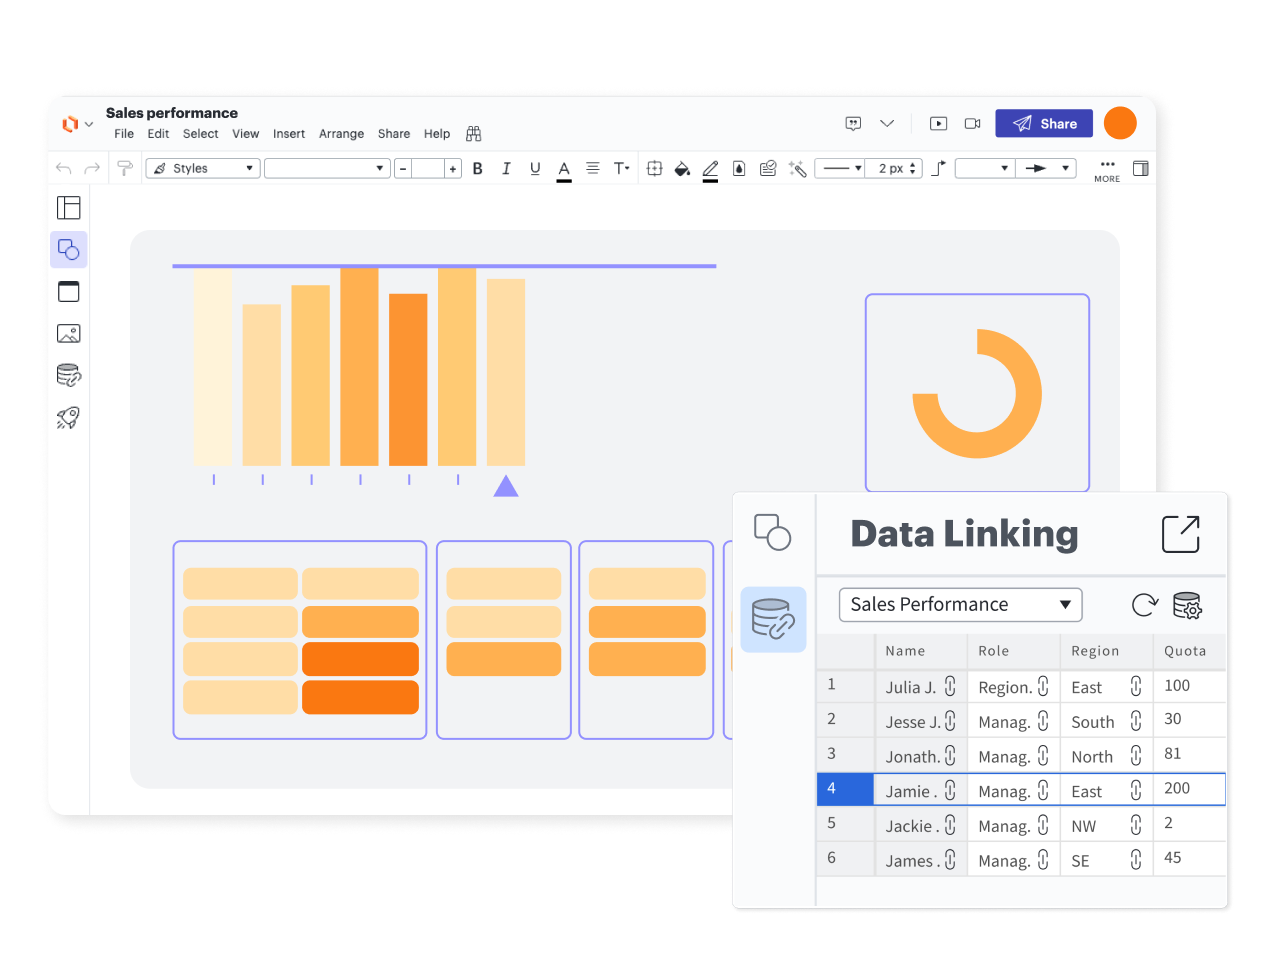Toggle italic text formatting
Image resolution: width=1280 pixels, height=960 pixels.
506,169
